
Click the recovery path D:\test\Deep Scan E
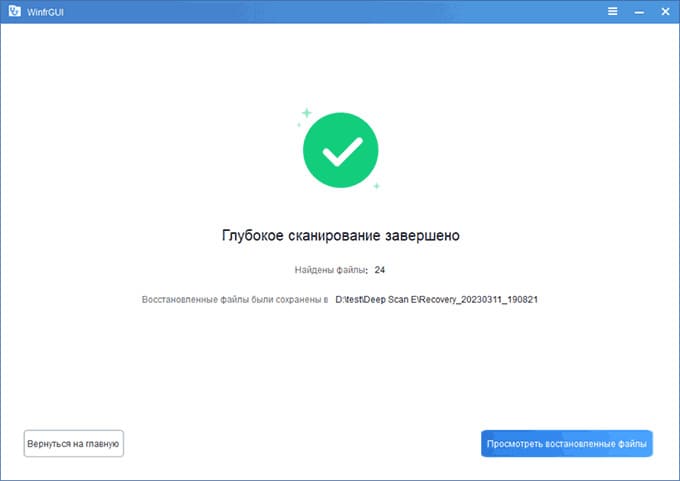(436, 300)
